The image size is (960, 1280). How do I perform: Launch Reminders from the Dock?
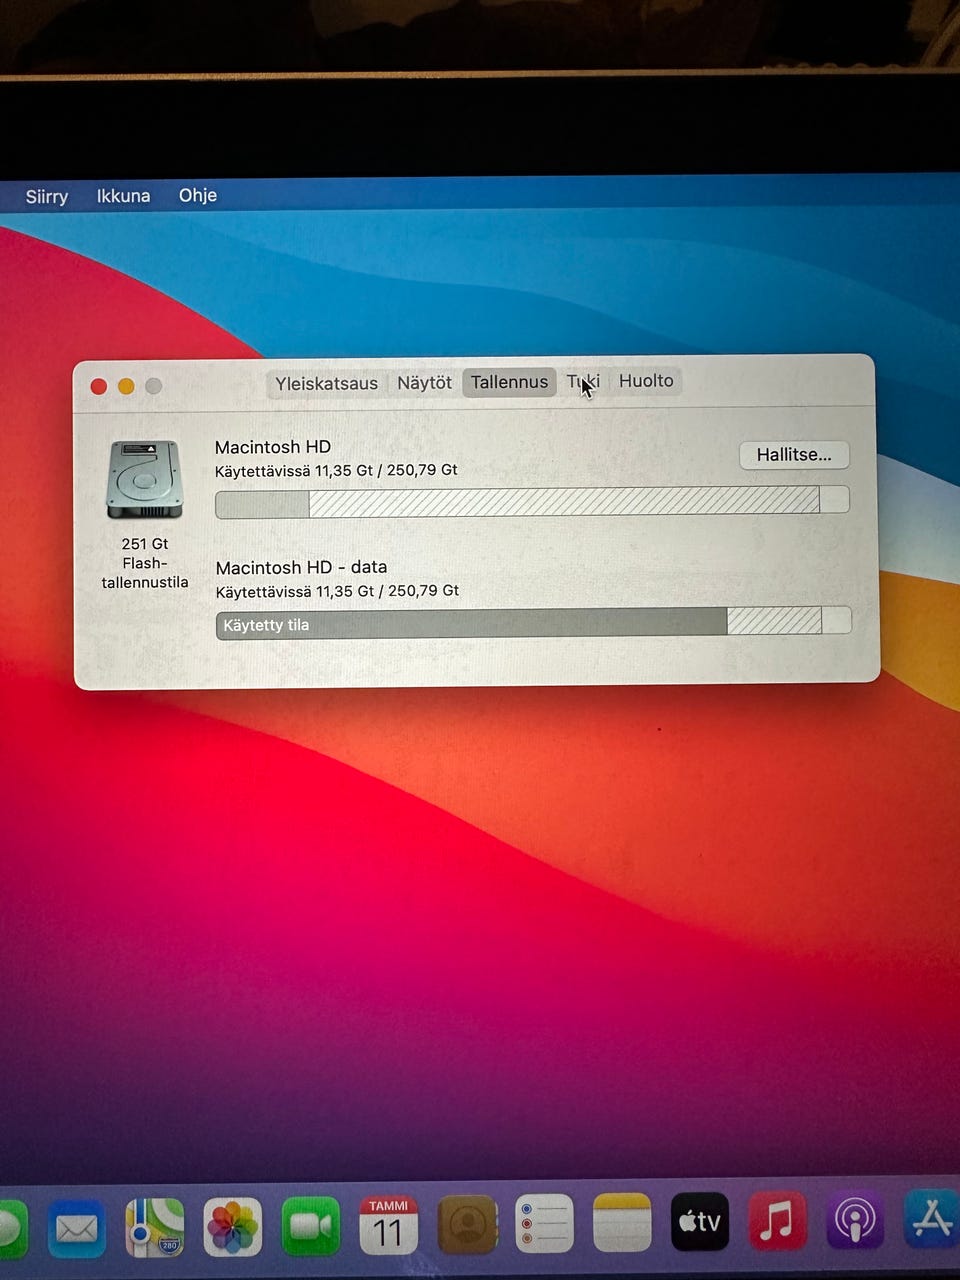click(545, 1223)
